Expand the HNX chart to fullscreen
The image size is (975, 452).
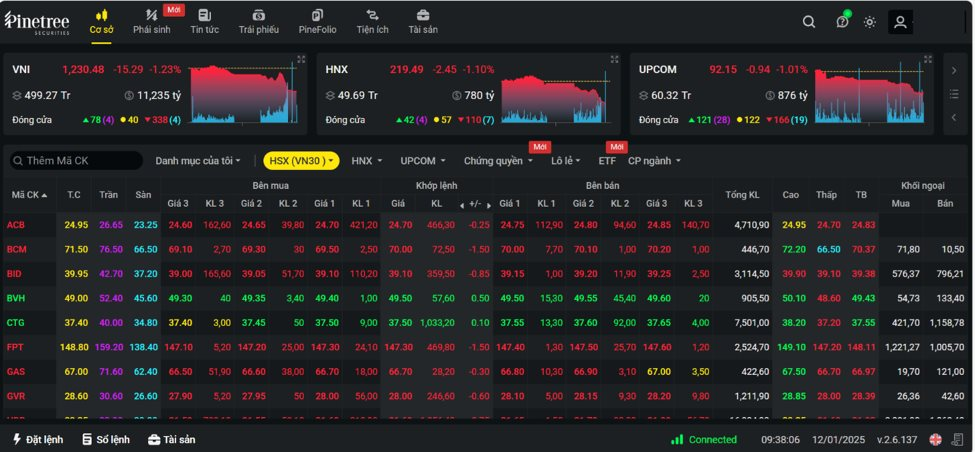[614, 60]
